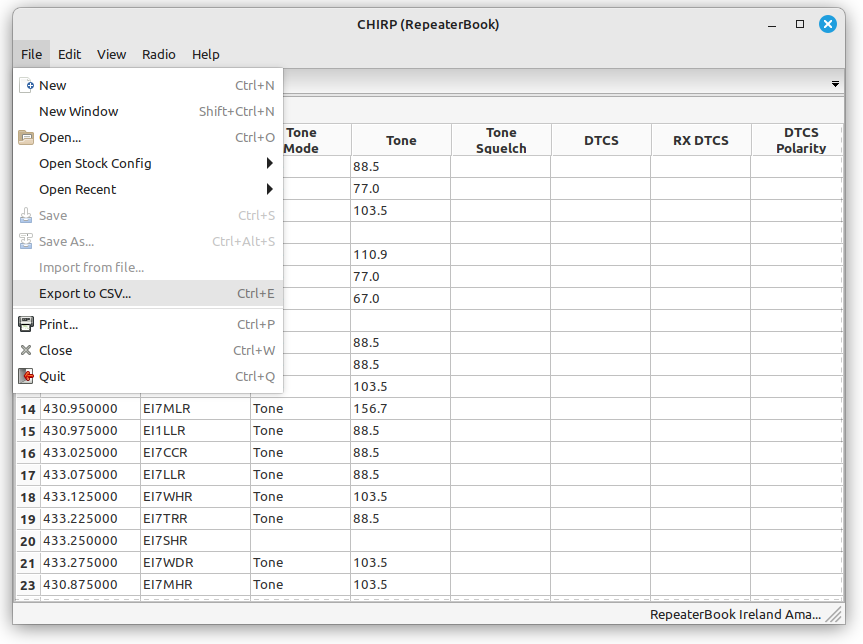Click Tone mode cell in EI7MLR row
The width and height of the screenshot is (863, 644).
[300, 409]
